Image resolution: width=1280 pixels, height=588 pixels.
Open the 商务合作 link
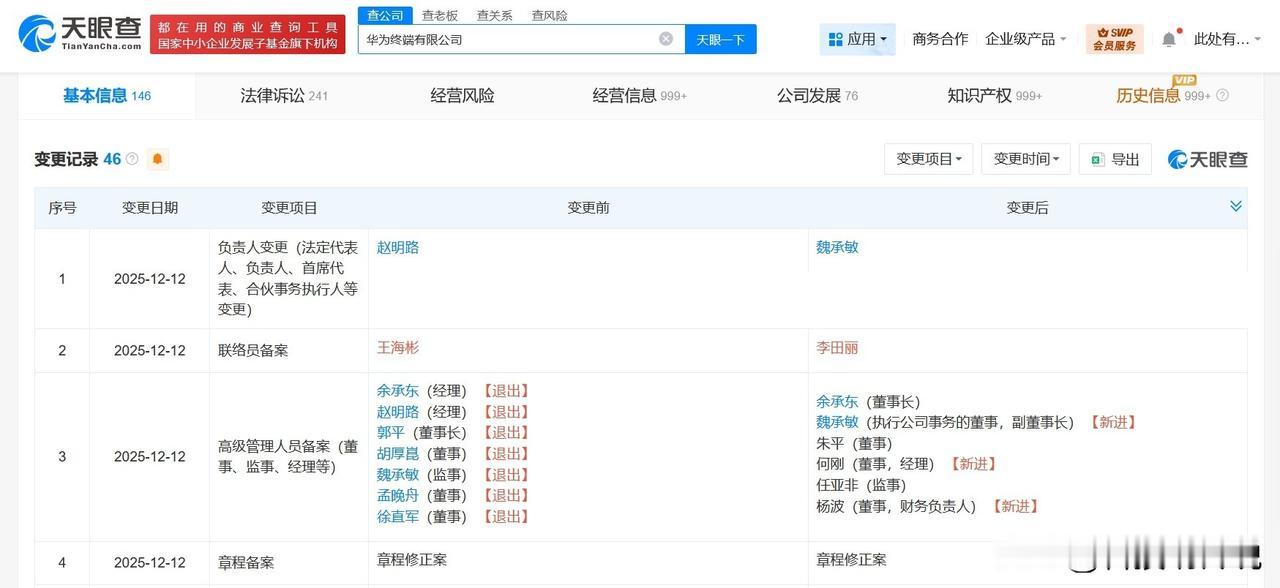click(940, 39)
